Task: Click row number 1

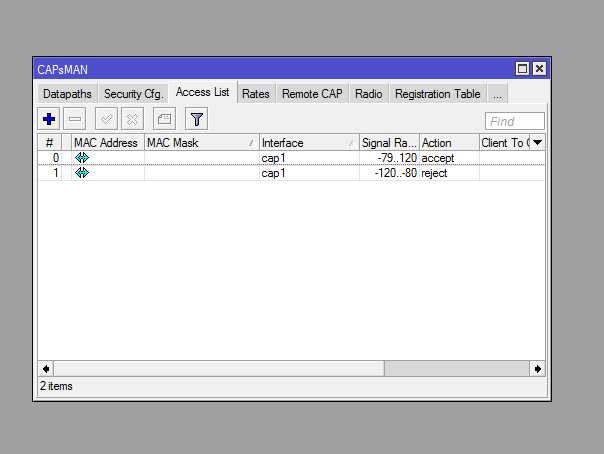Action: [56, 173]
